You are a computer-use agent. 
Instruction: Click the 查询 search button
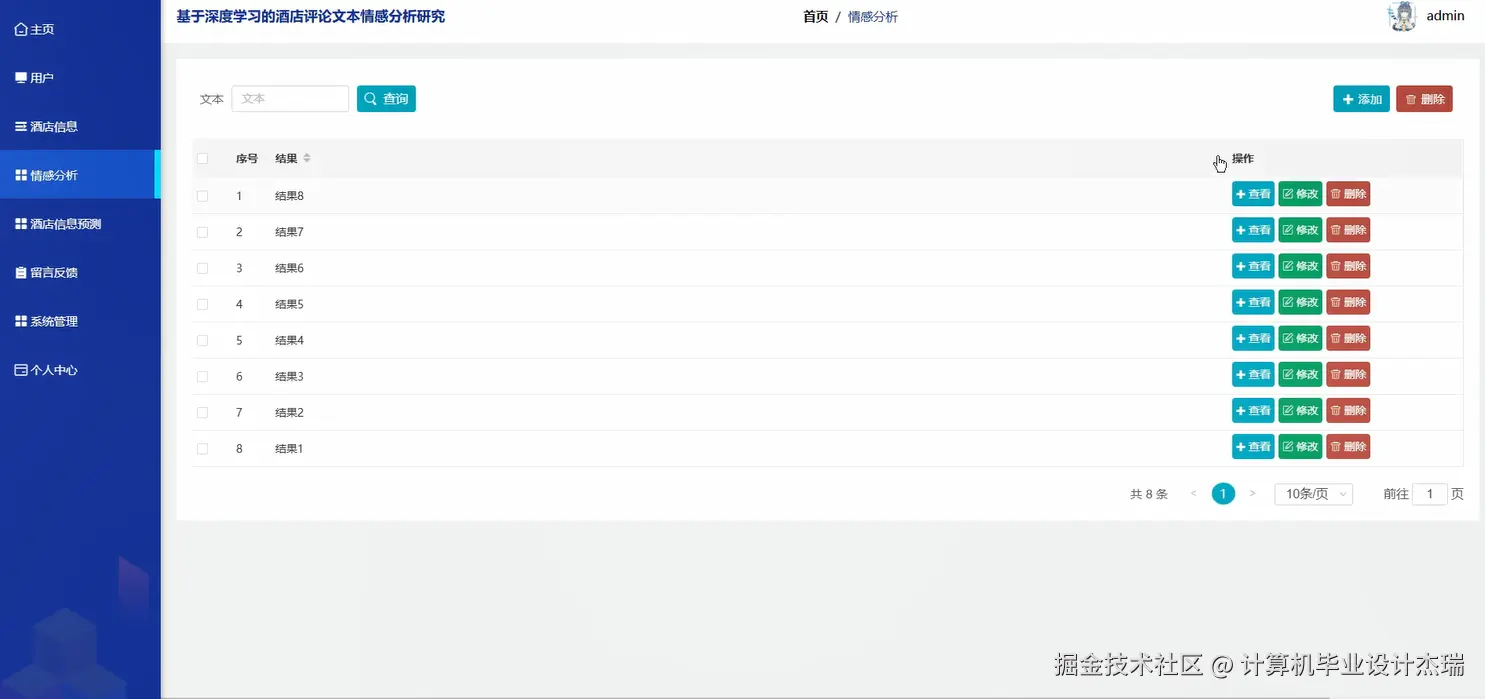point(386,99)
